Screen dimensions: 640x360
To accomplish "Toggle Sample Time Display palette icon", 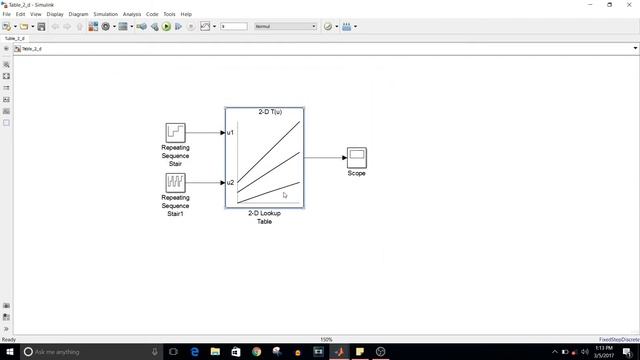I will 6,88.
